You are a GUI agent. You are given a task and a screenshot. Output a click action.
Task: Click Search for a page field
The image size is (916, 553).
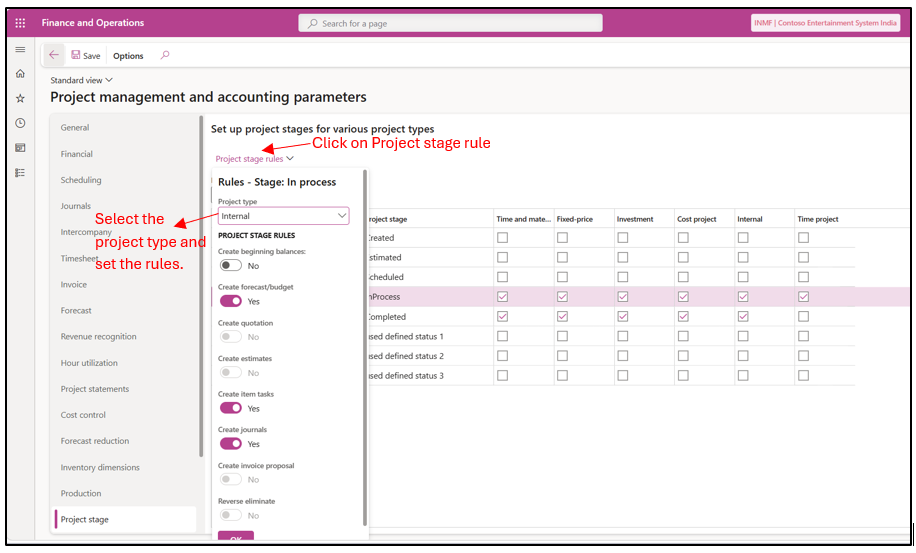coord(450,23)
